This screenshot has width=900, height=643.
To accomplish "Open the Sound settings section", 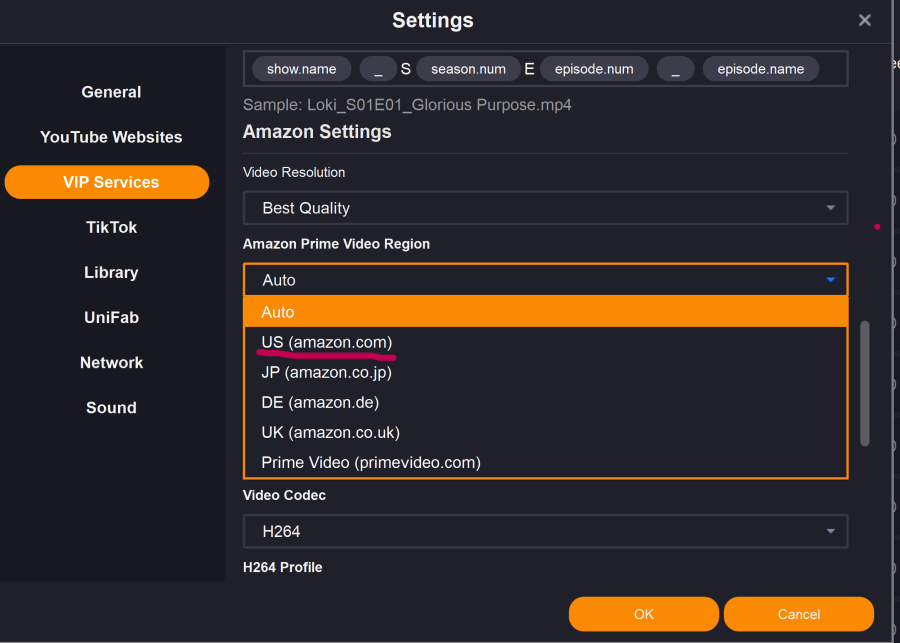I will coord(111,408).
